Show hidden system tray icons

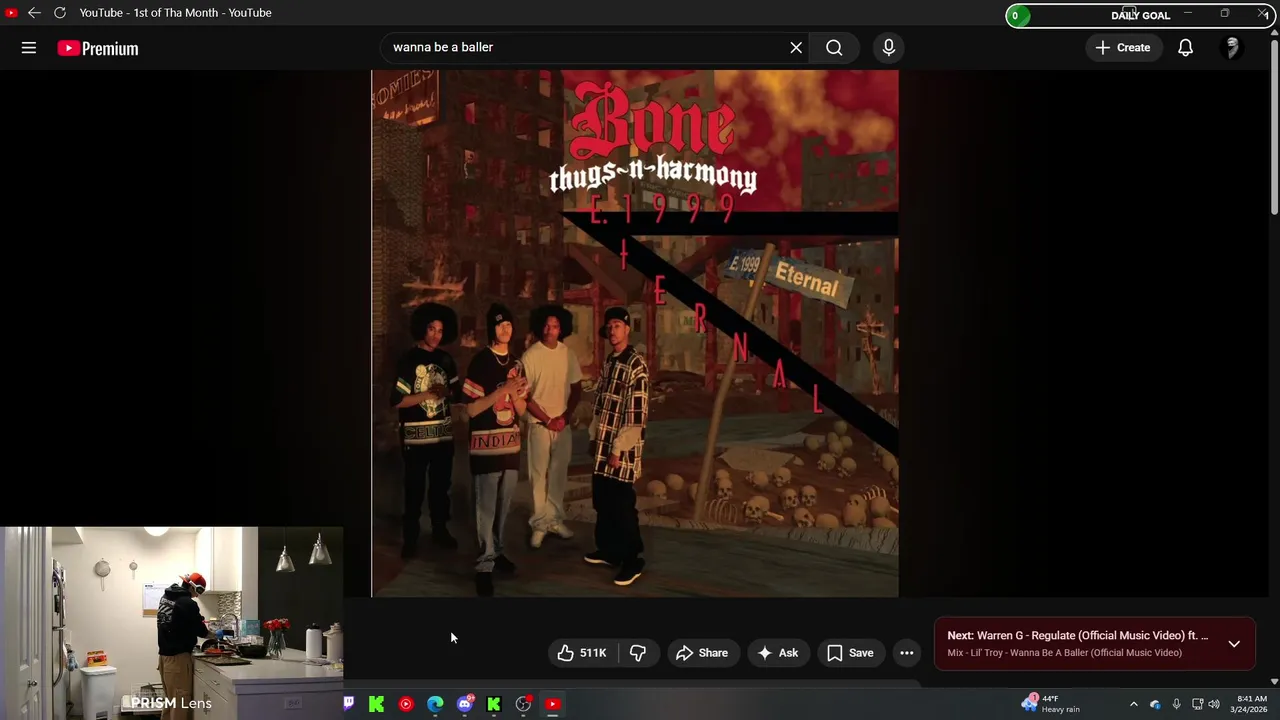pos(1133,704)
